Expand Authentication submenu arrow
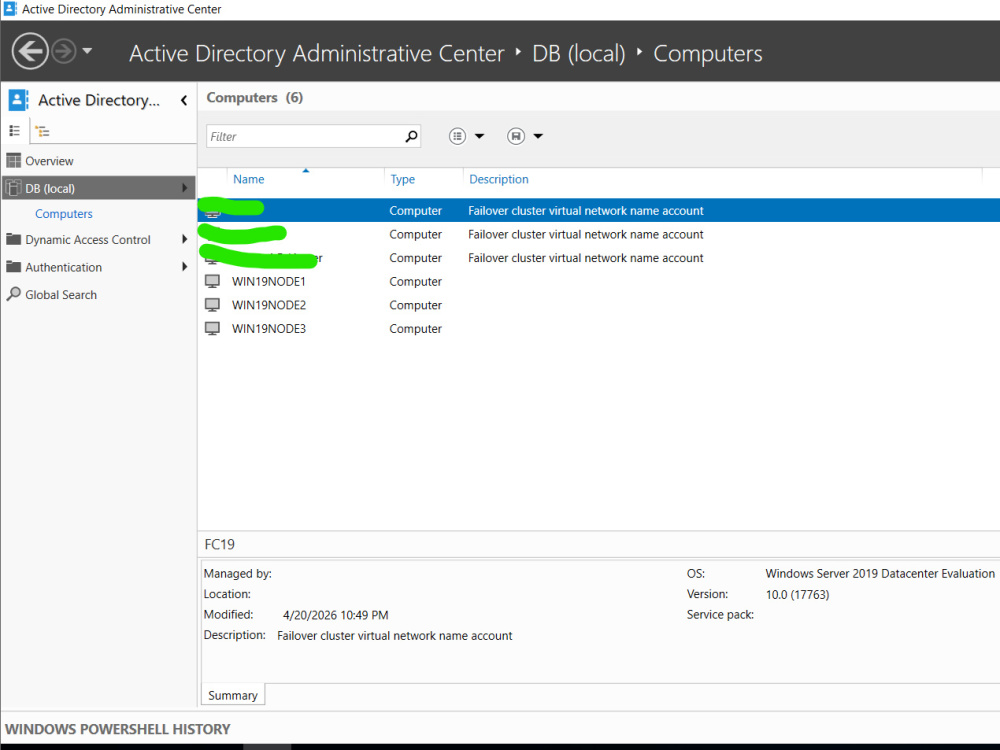This screenshot has width=1000, height=750. click(x=184, y=267)
